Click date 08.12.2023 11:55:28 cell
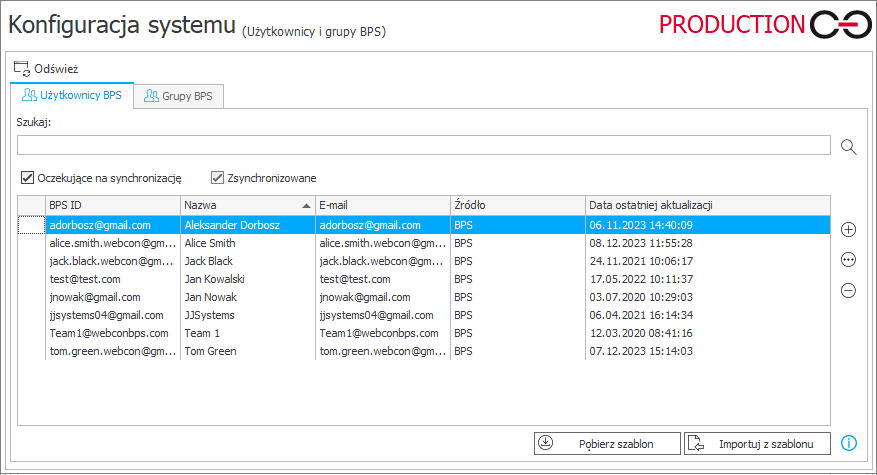The width and height of the screenshot is (877, 475). tap(708, 243)
